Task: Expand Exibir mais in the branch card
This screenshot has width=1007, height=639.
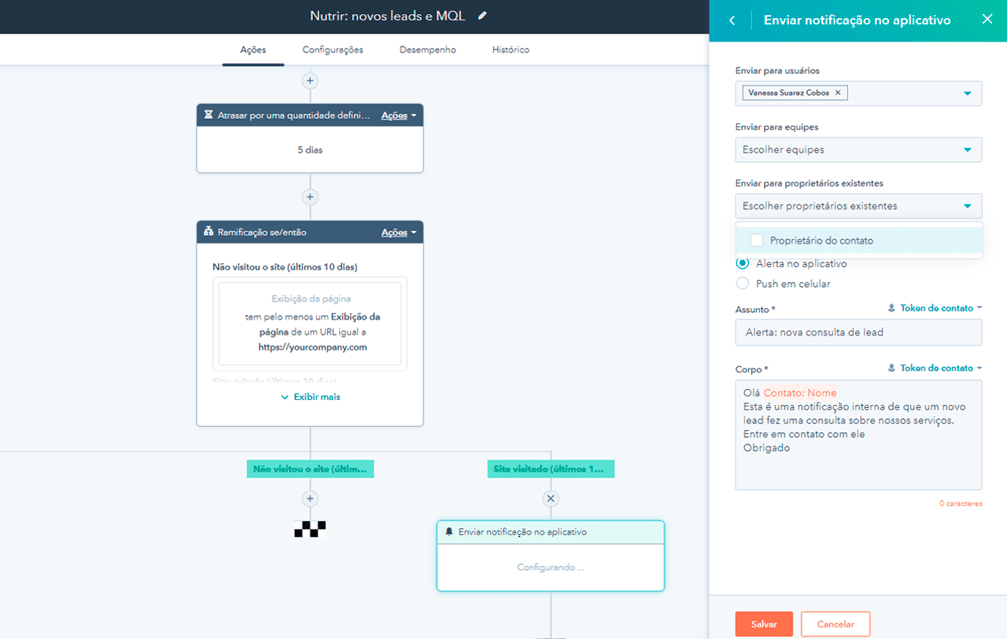Action: [x=310, y=397]
